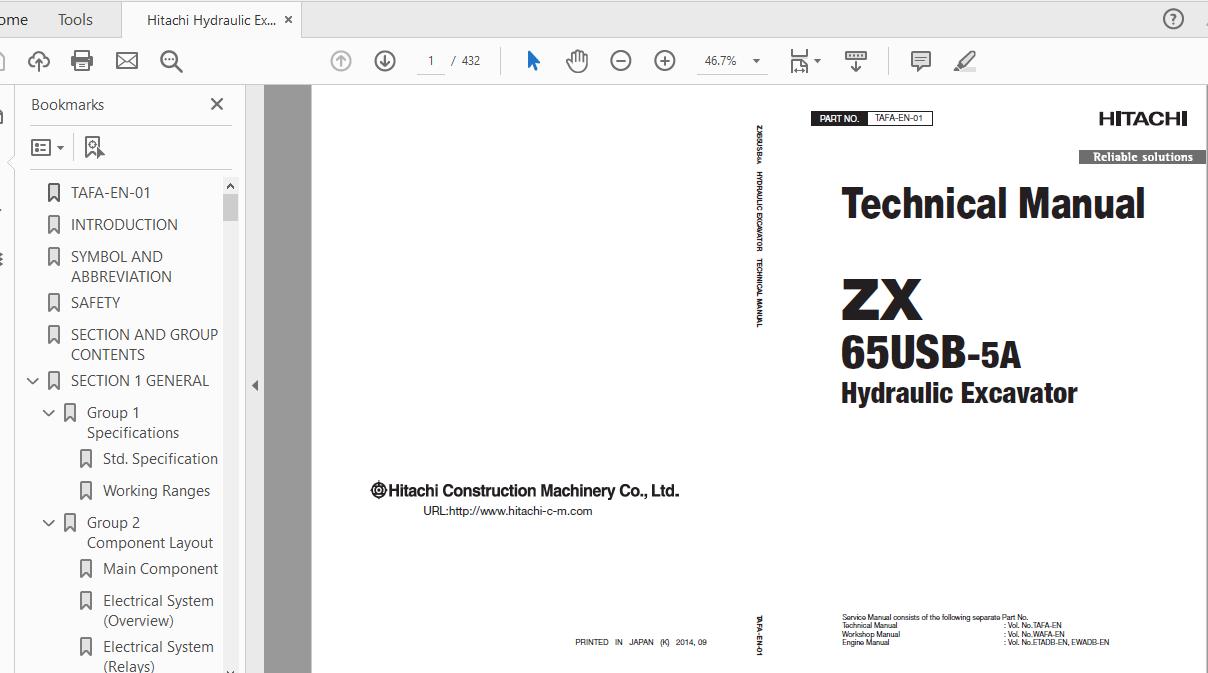Open bookmark options dropdown menu
This screenshot has width=1208, height=673.
tap(47, 147)
